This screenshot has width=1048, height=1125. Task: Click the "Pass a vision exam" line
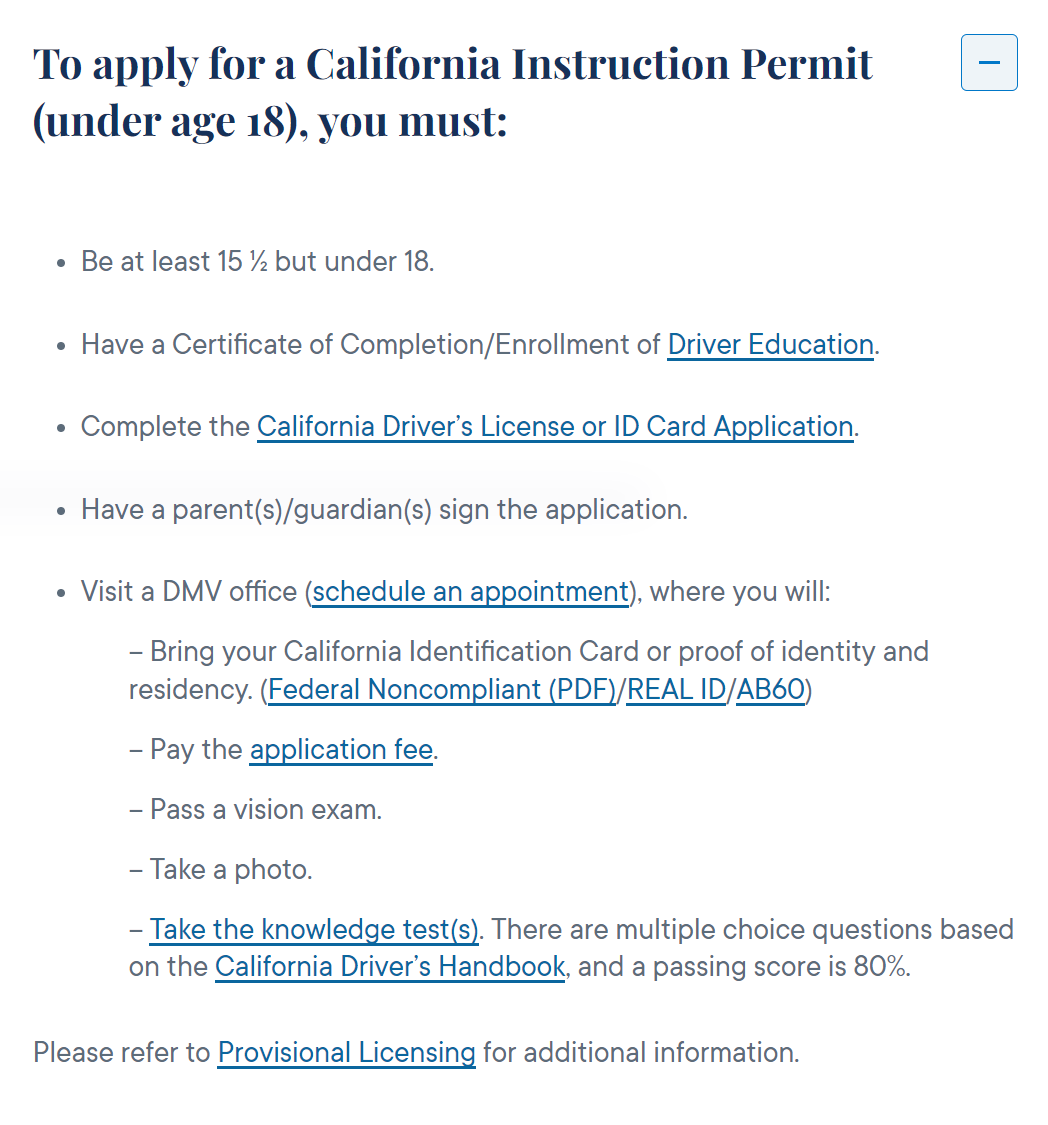coord(265,810)
